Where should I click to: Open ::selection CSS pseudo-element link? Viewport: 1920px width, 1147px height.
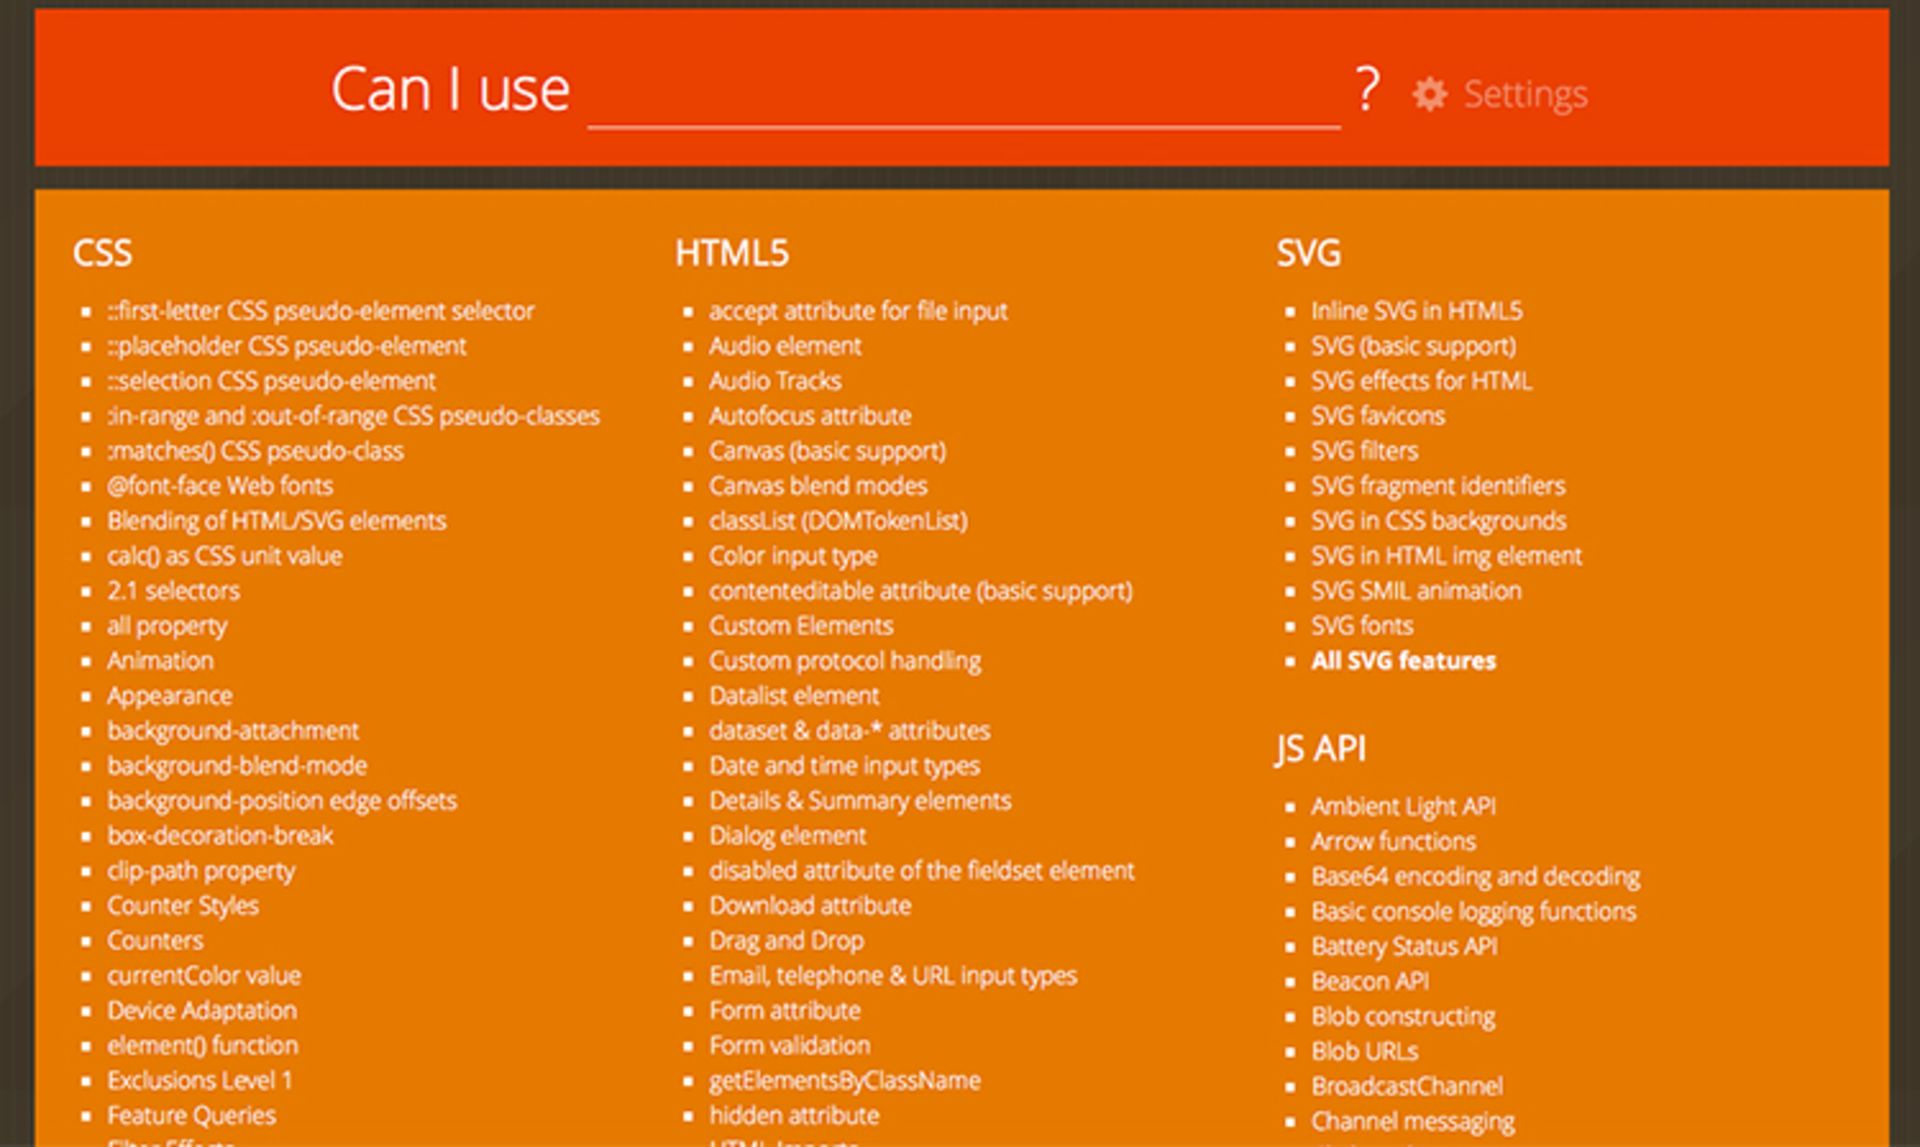point(272,381)
